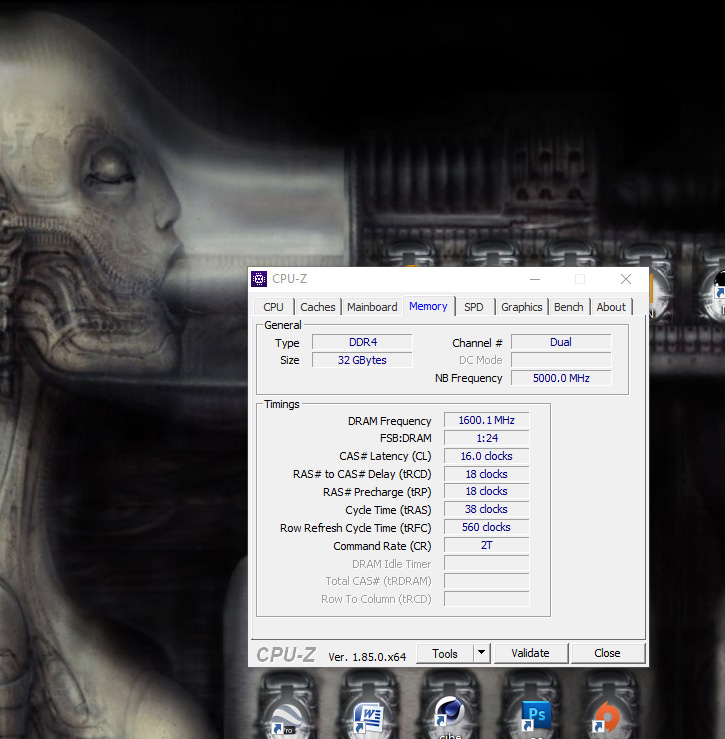The image size is (725, 739).
Task: Close CPU-Z with the title bar X
Action: 626,279
